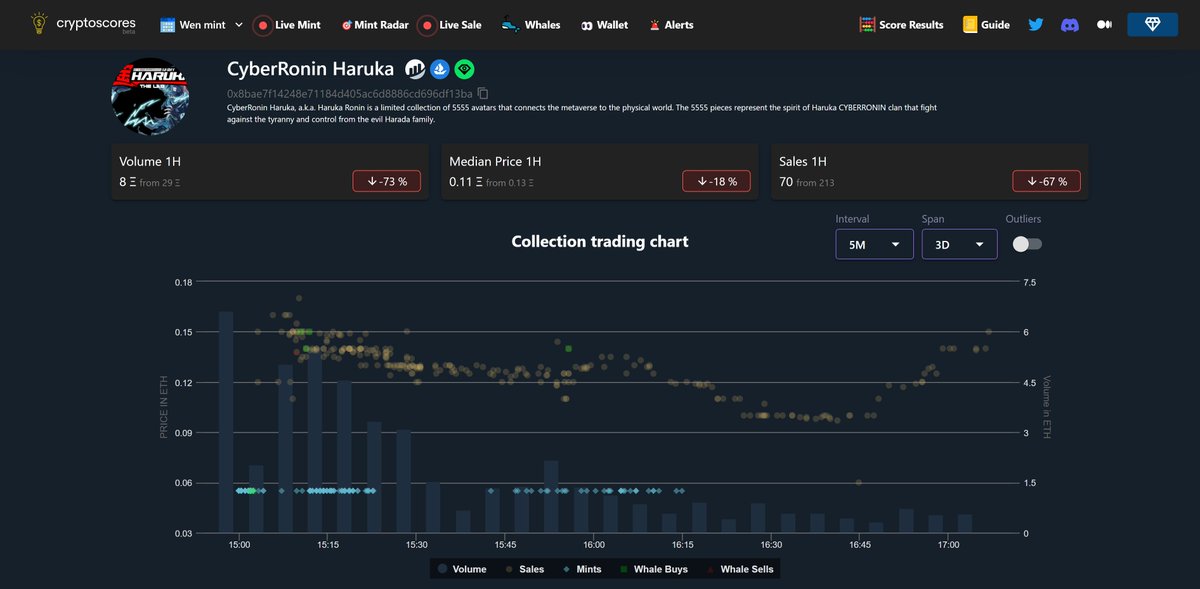Click the -67 % sales change badge
This screenshot has width=1200, height=589.
click(1046, 181)
